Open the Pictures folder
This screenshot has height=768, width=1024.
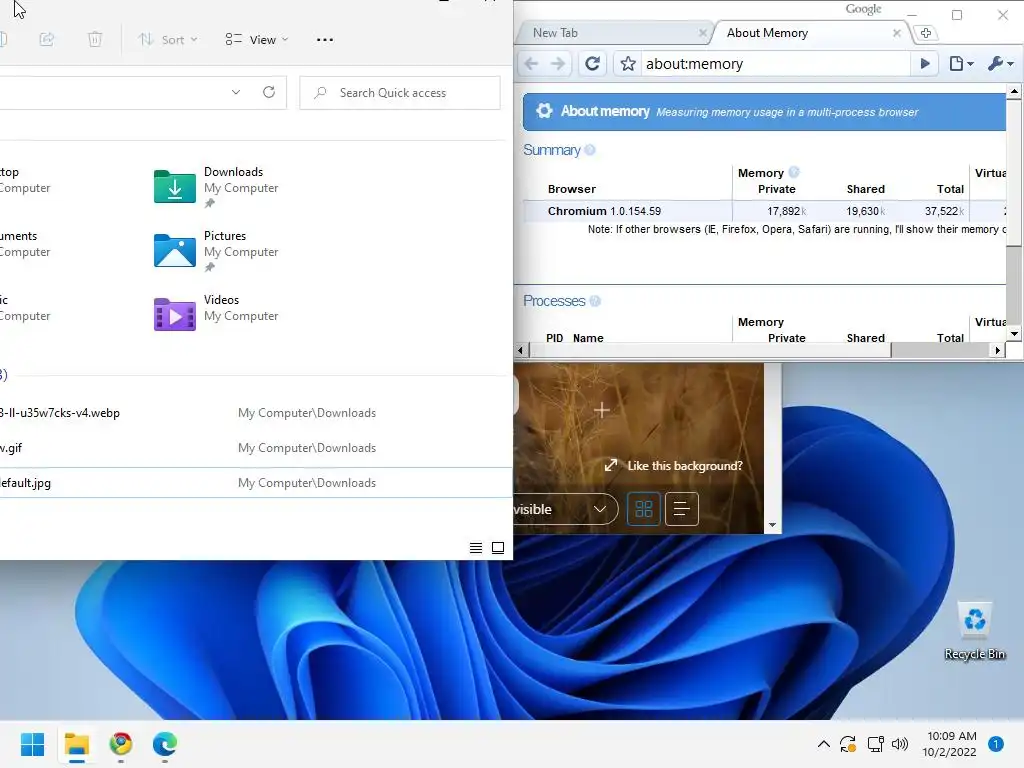(217, 249)
